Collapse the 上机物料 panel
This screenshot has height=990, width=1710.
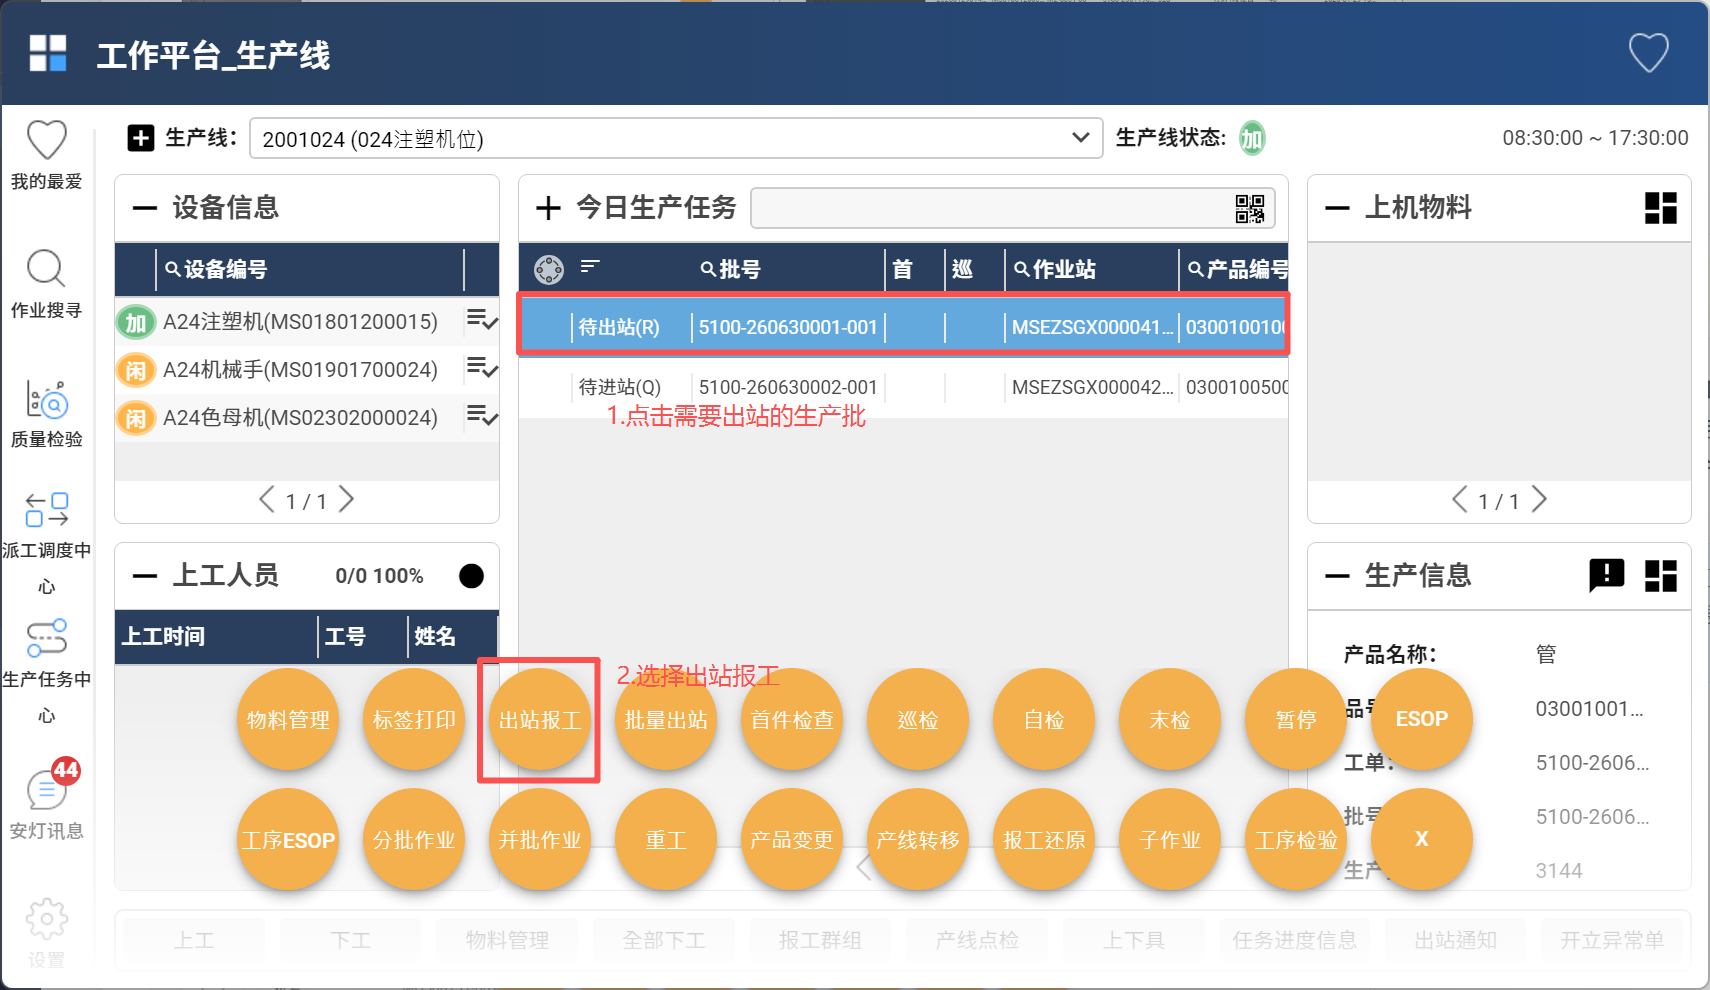(1337, 208)
